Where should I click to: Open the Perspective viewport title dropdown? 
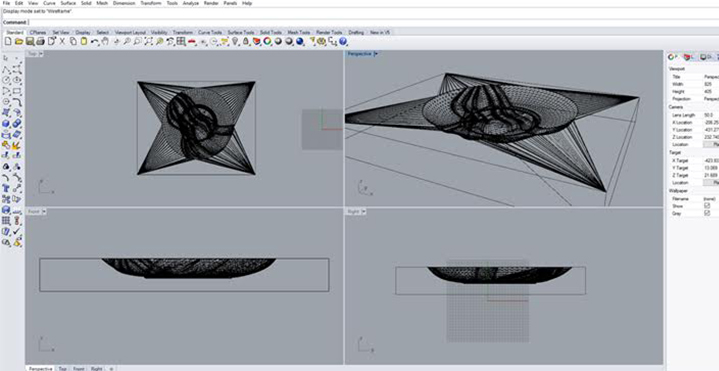(376, 54)
